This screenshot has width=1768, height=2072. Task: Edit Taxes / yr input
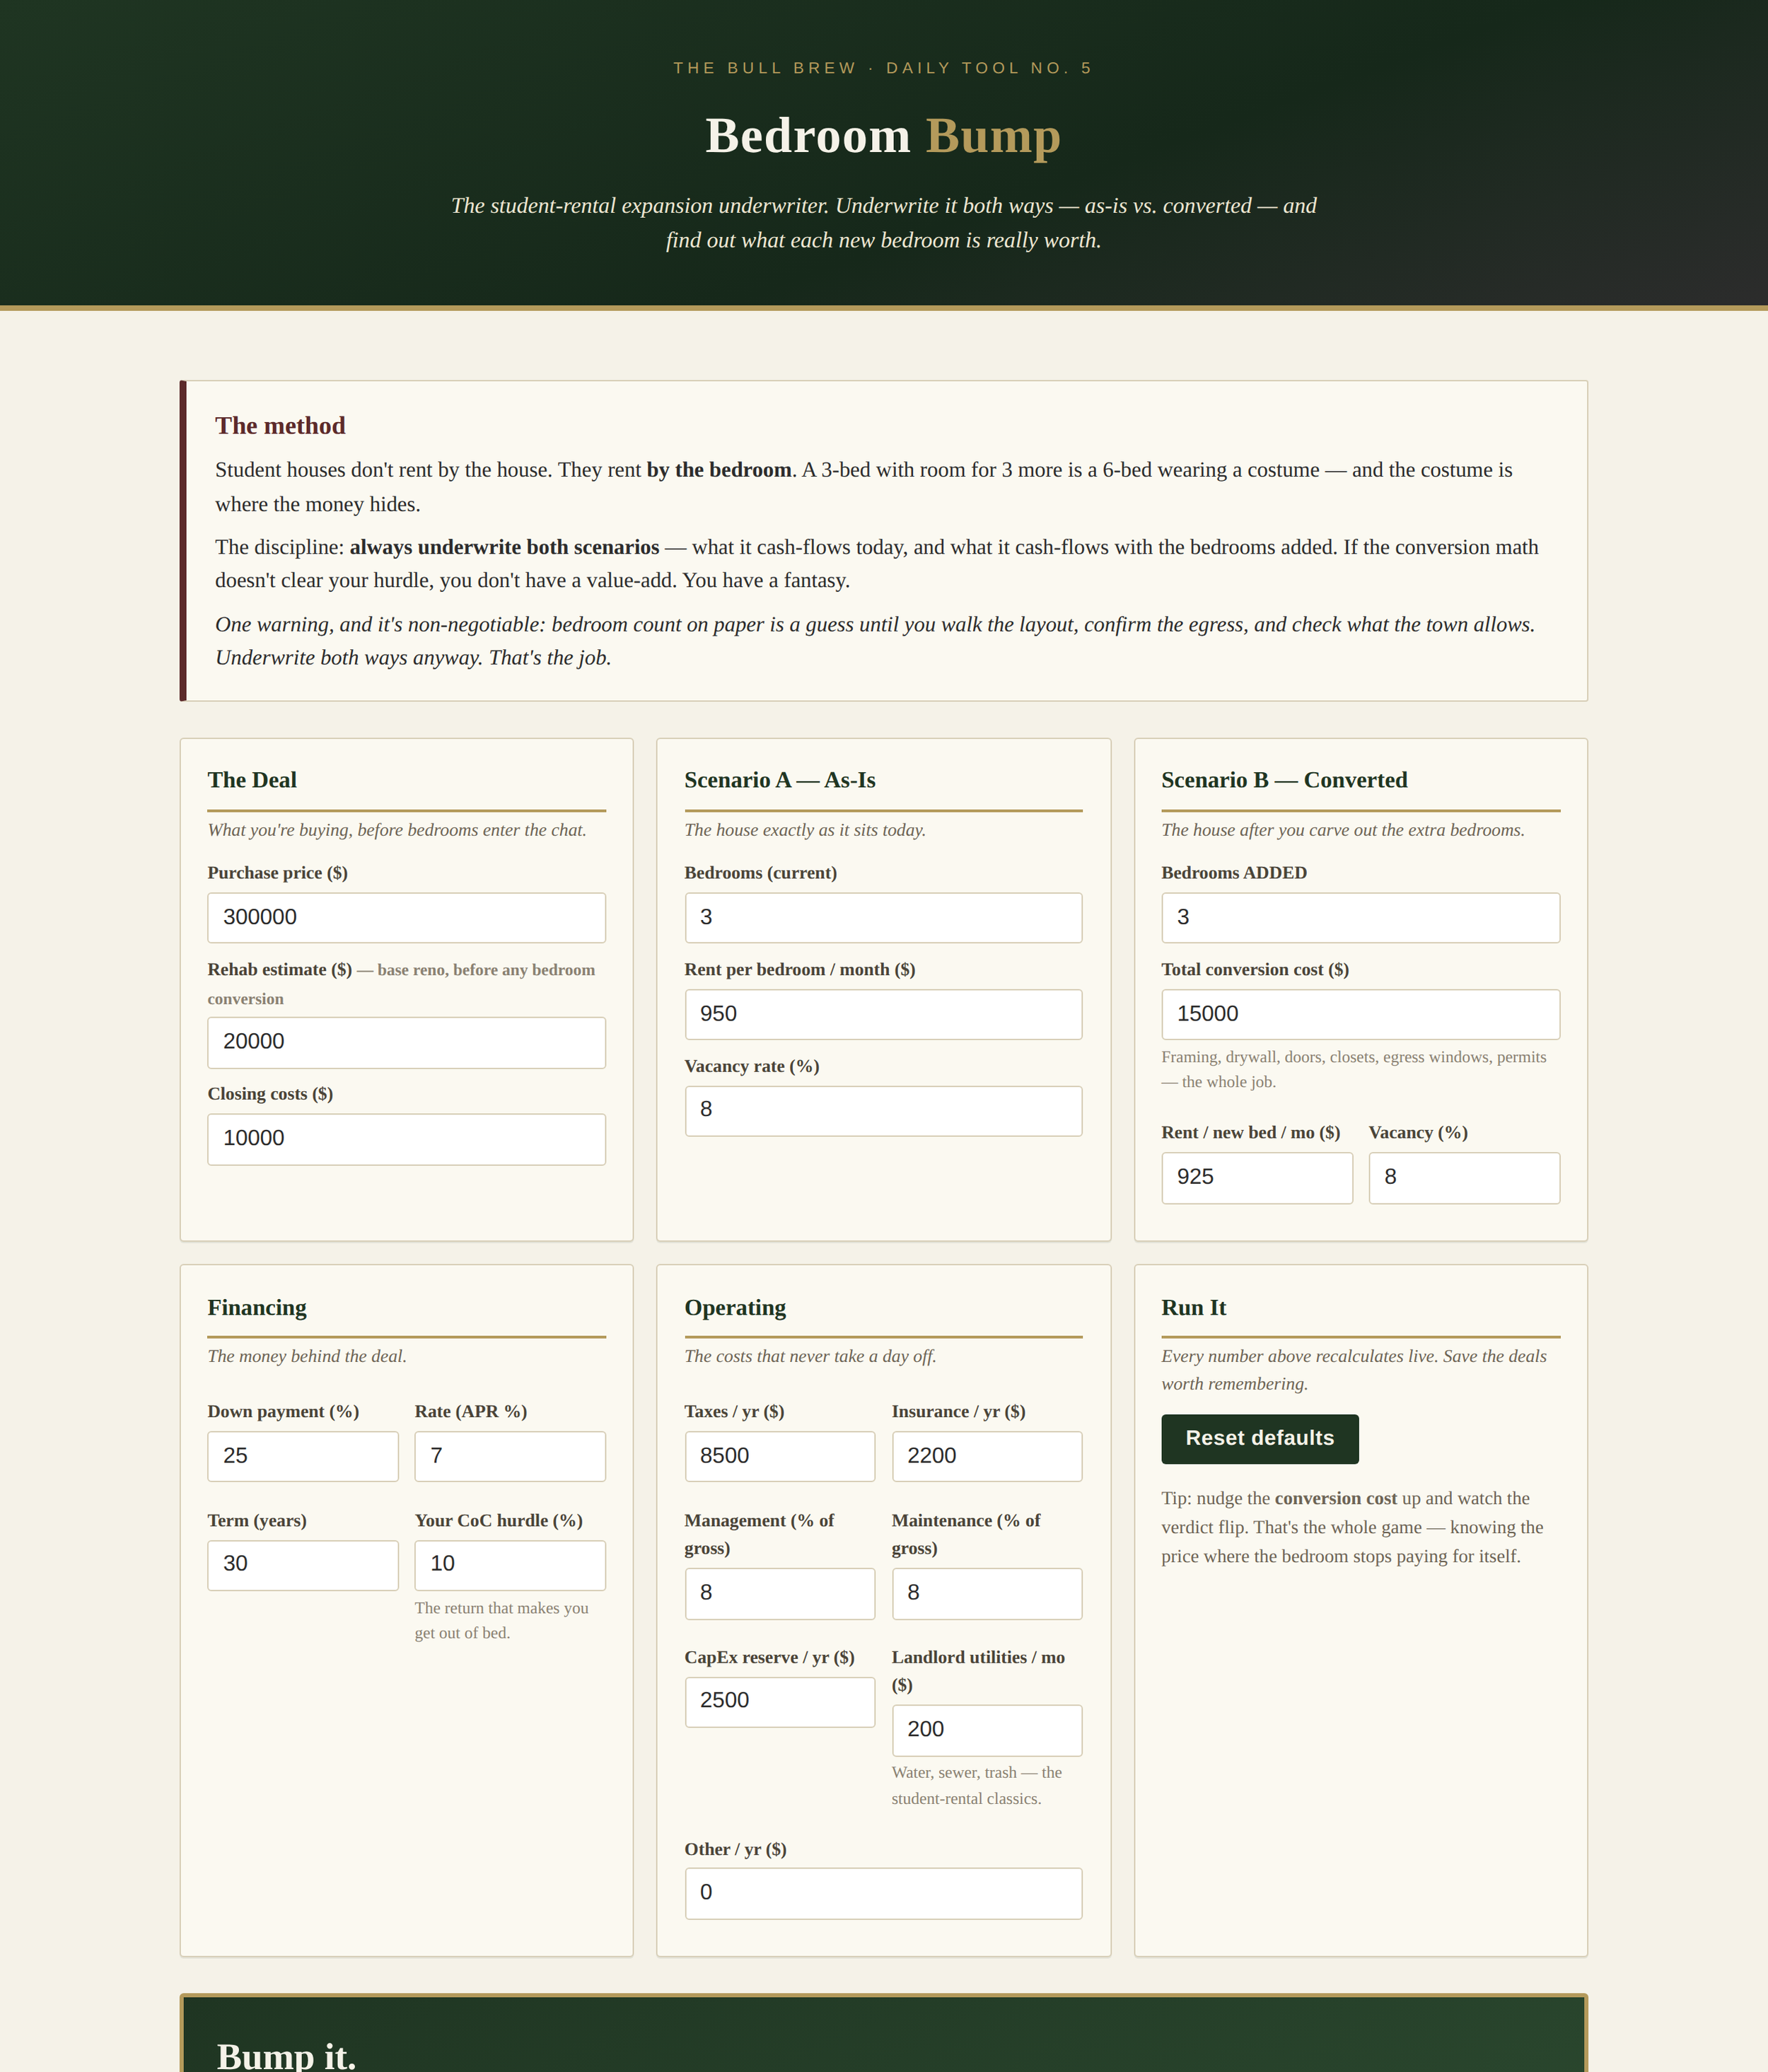point(779,1455)
